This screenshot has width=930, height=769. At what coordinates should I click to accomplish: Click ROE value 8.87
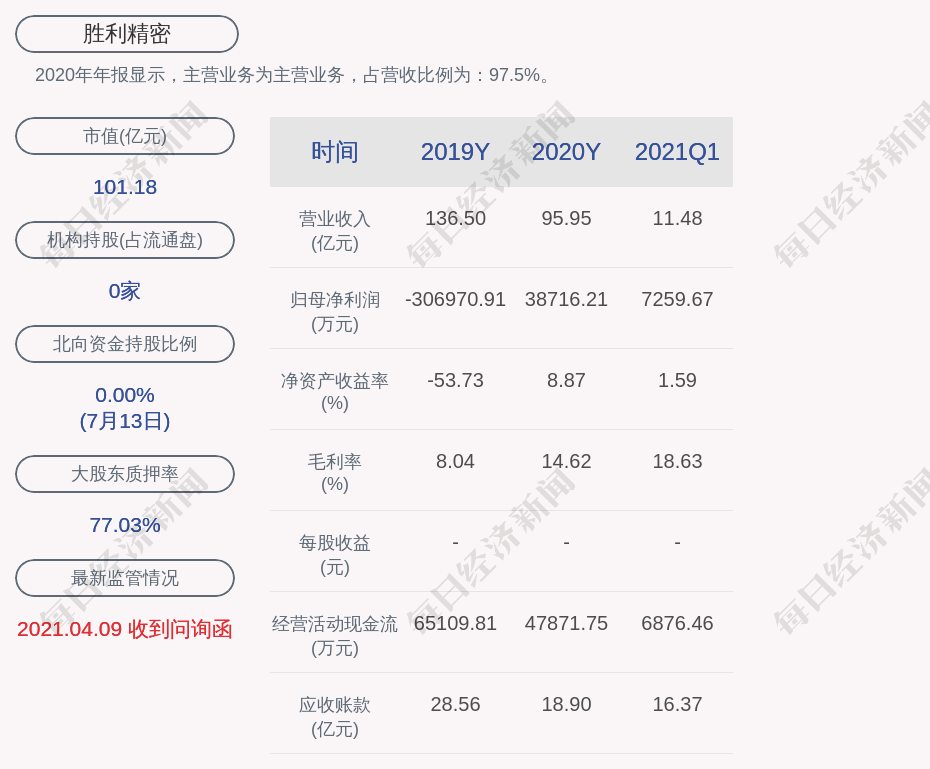coord(566,380)
